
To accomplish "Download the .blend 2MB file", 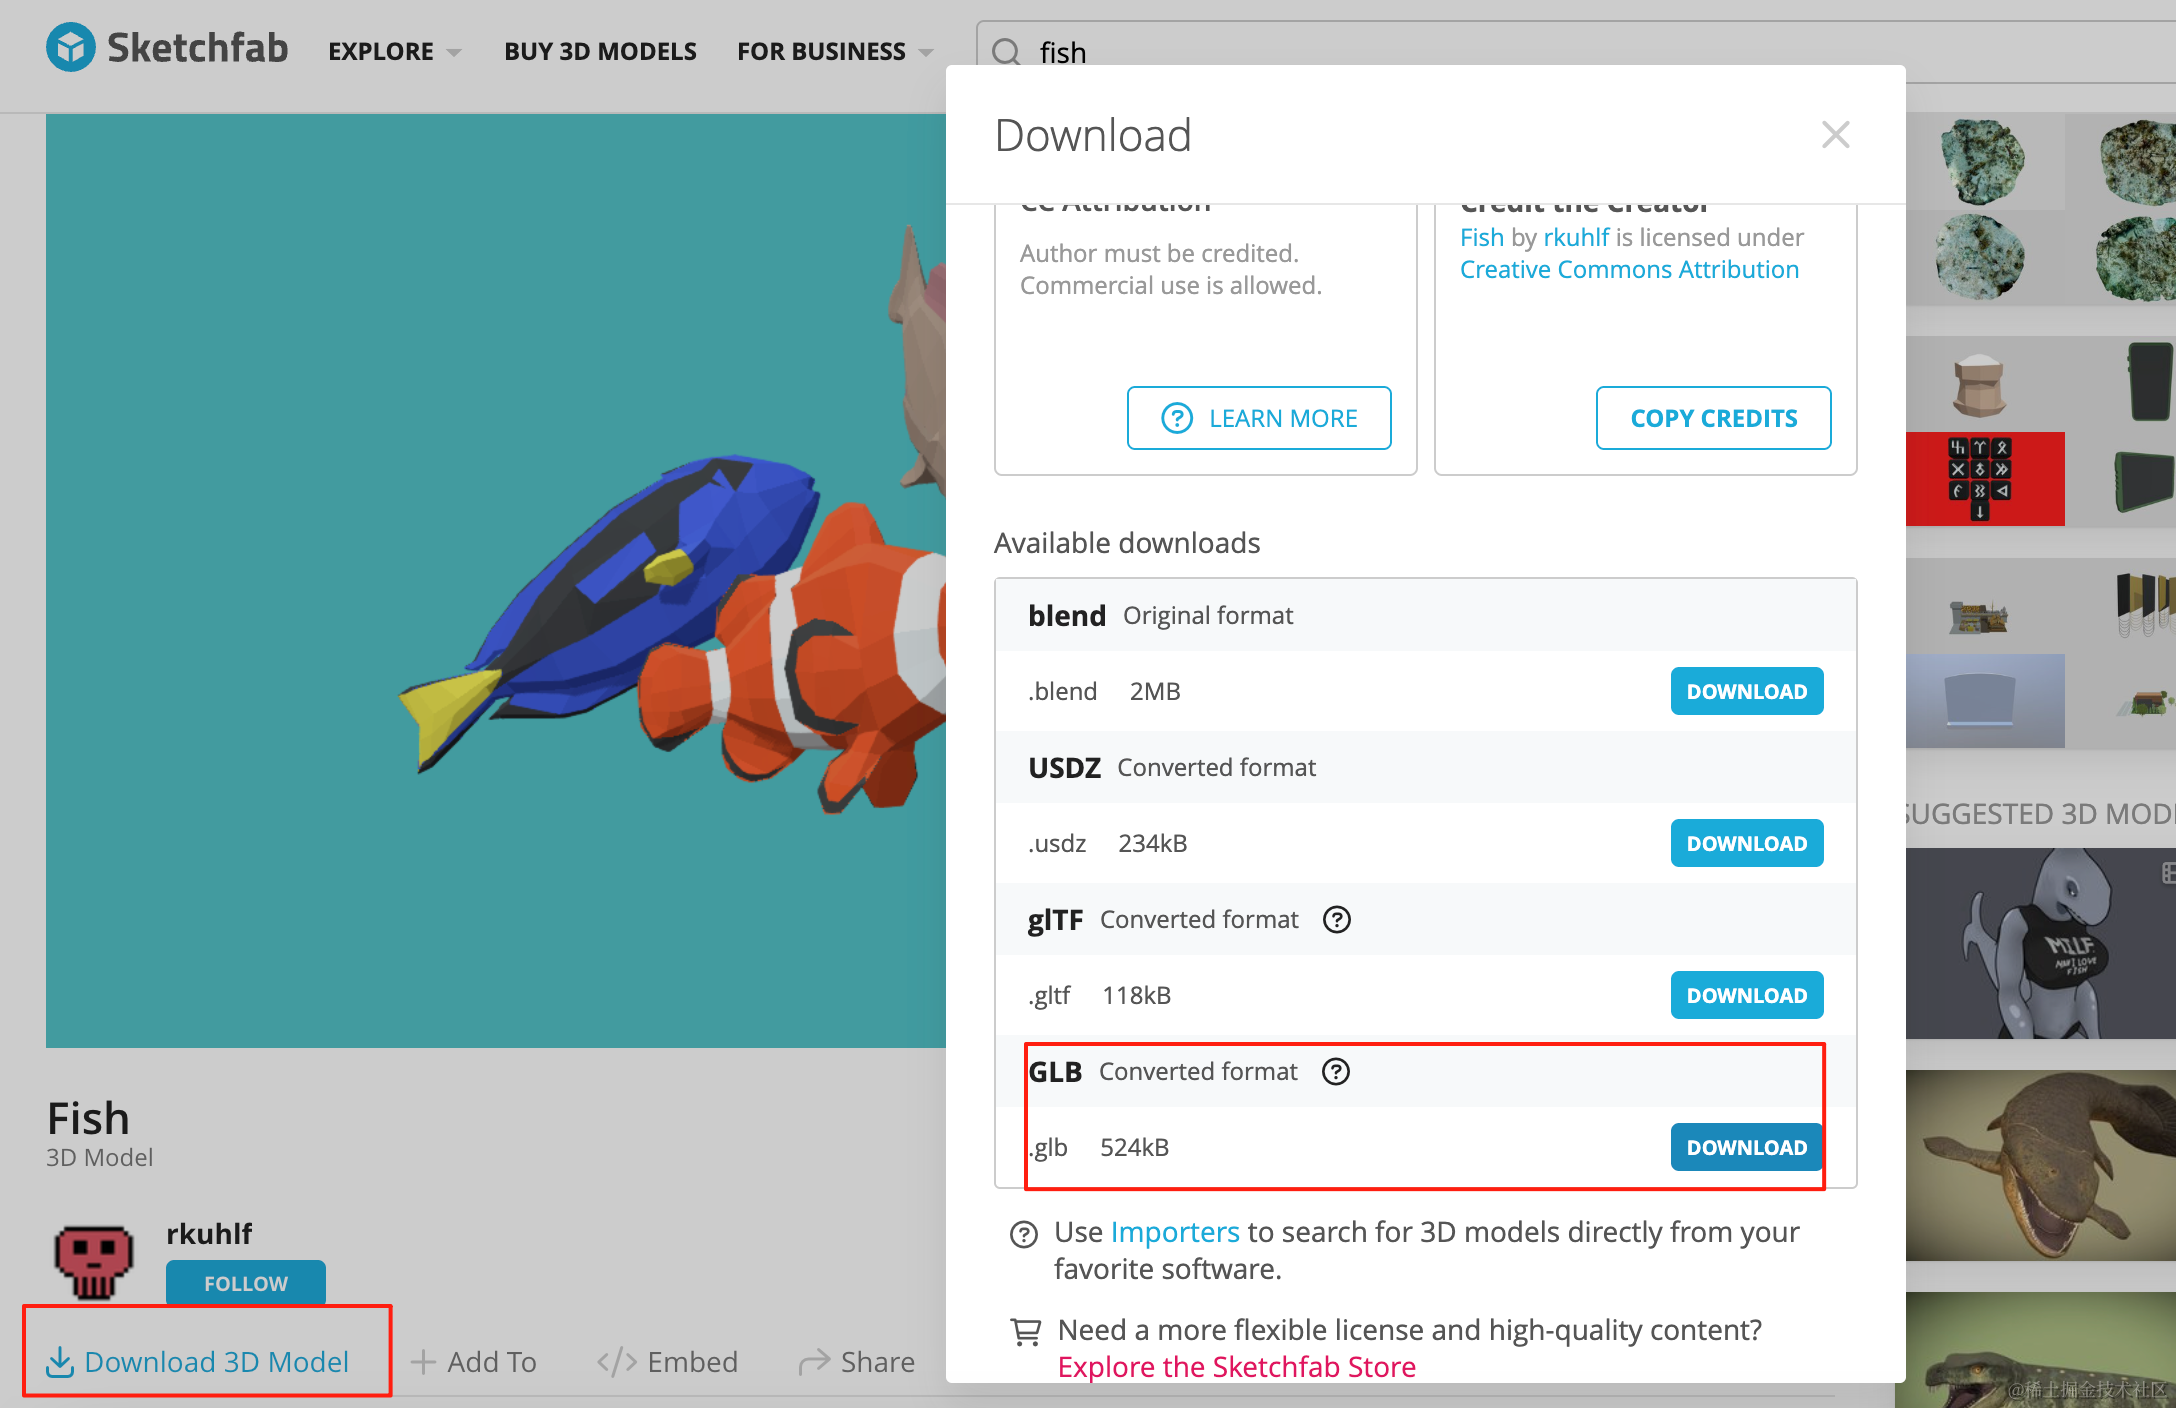I will click(x=1747, y=691).
